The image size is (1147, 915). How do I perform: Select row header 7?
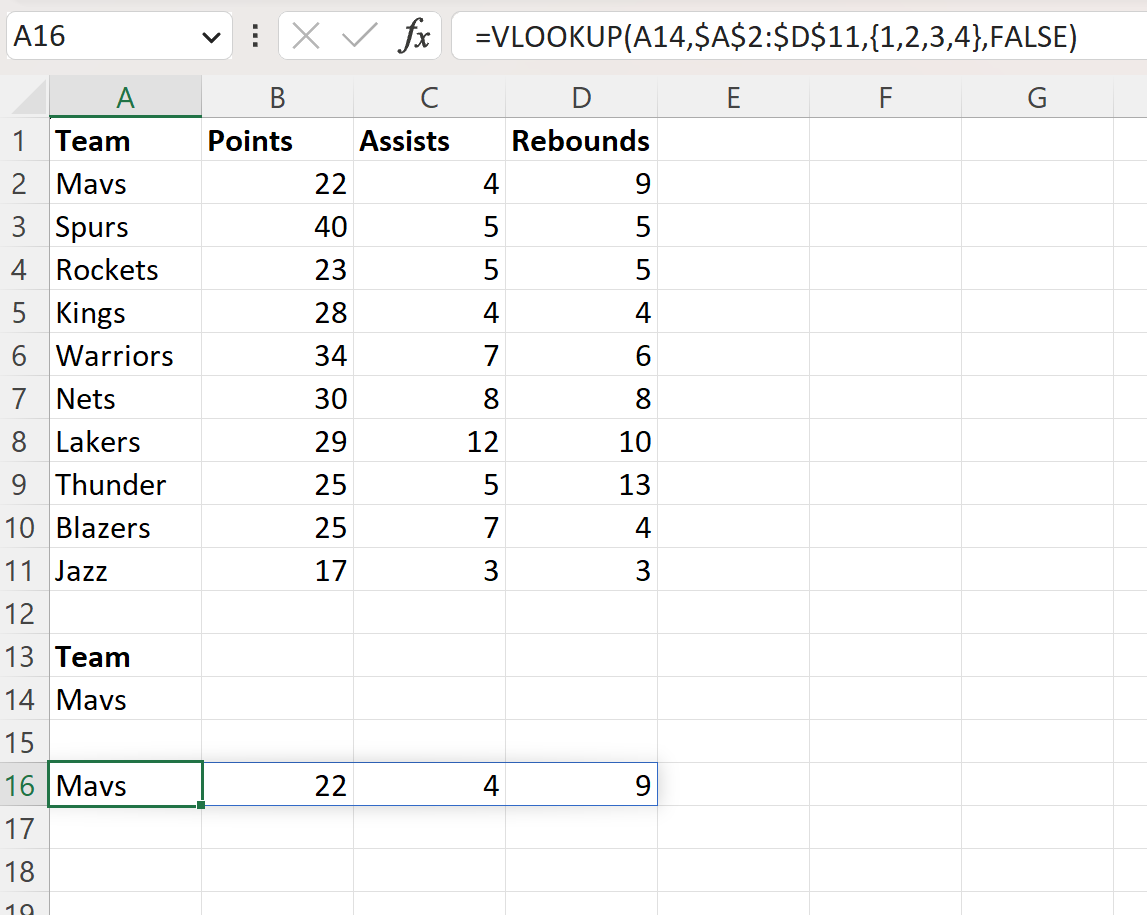click(24, 398)
